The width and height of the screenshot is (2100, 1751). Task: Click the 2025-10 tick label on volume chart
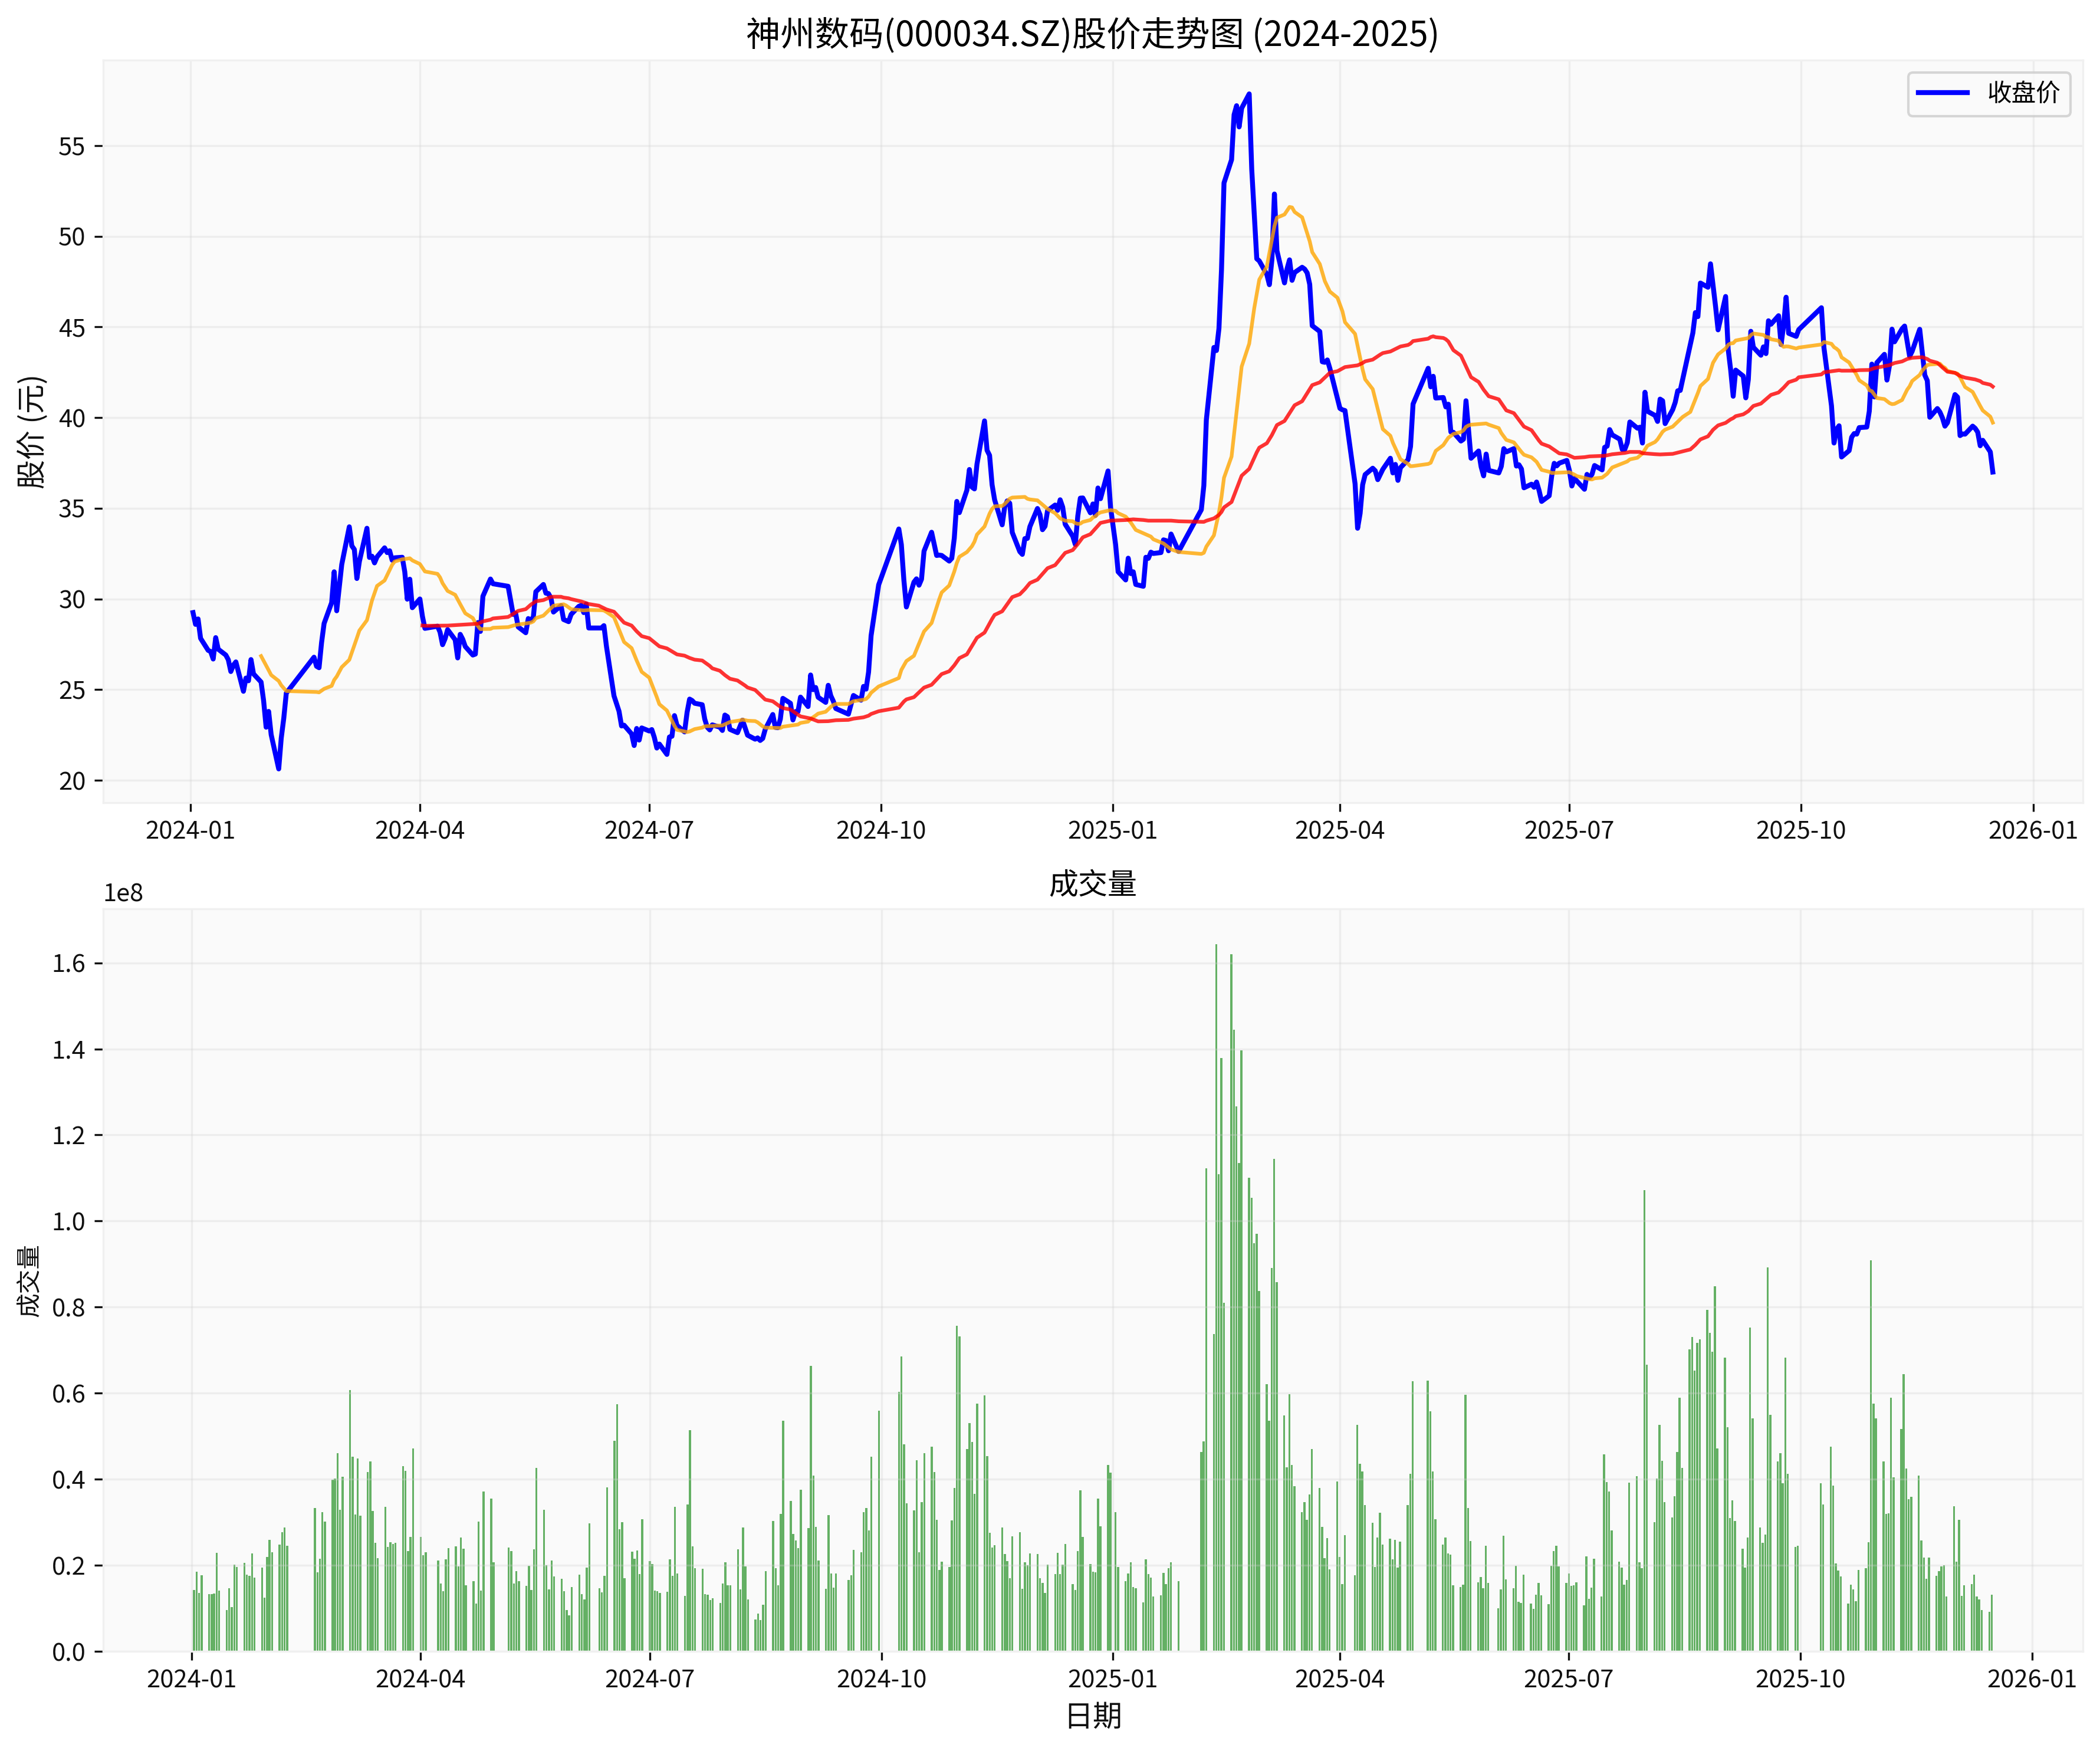coord(1800,1679)
